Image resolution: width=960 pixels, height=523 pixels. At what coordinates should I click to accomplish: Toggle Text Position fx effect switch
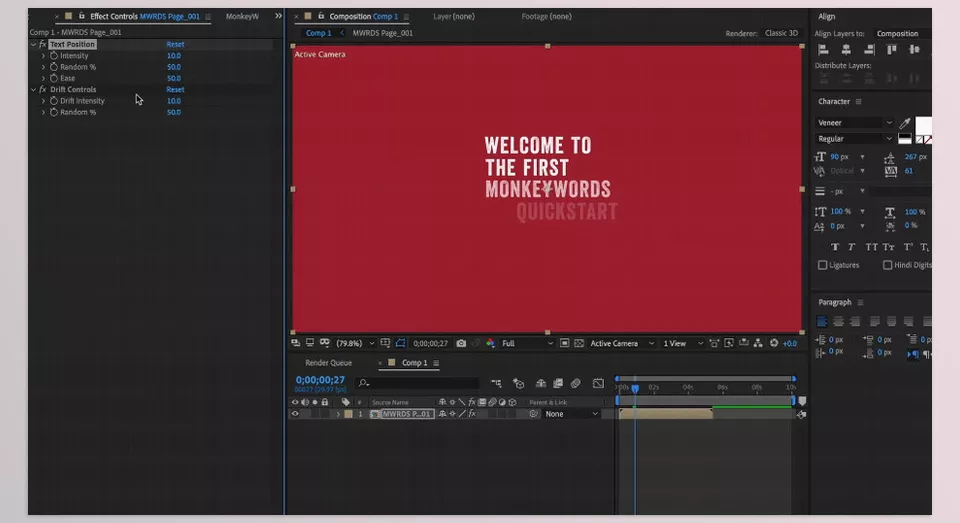(x=42, y=45)
